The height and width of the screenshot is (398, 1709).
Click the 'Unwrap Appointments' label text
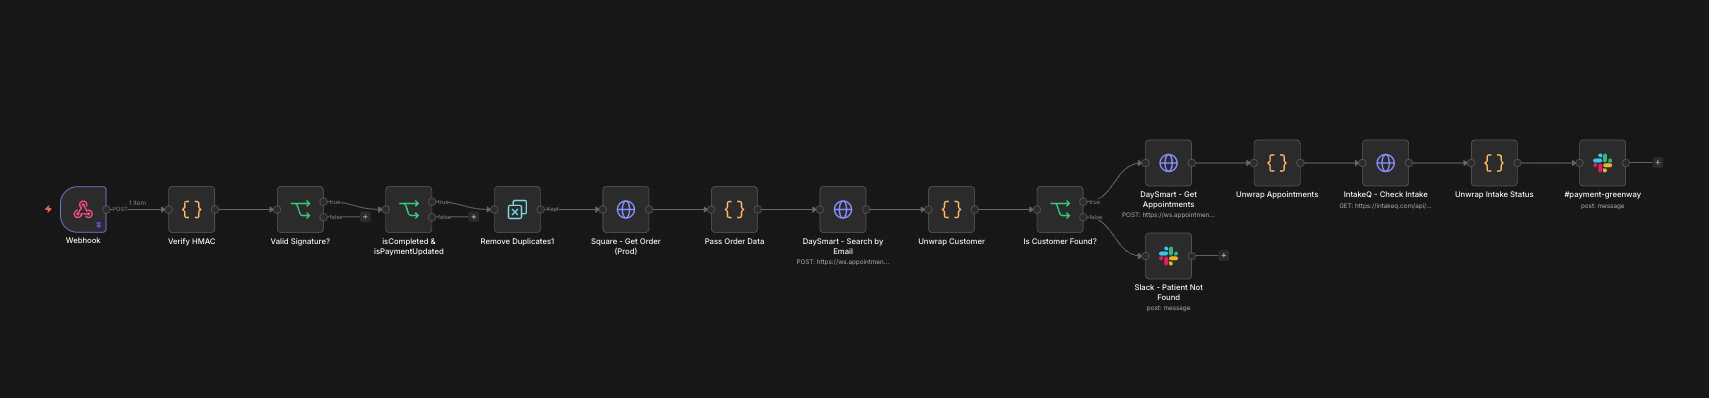coord(1277,195)
